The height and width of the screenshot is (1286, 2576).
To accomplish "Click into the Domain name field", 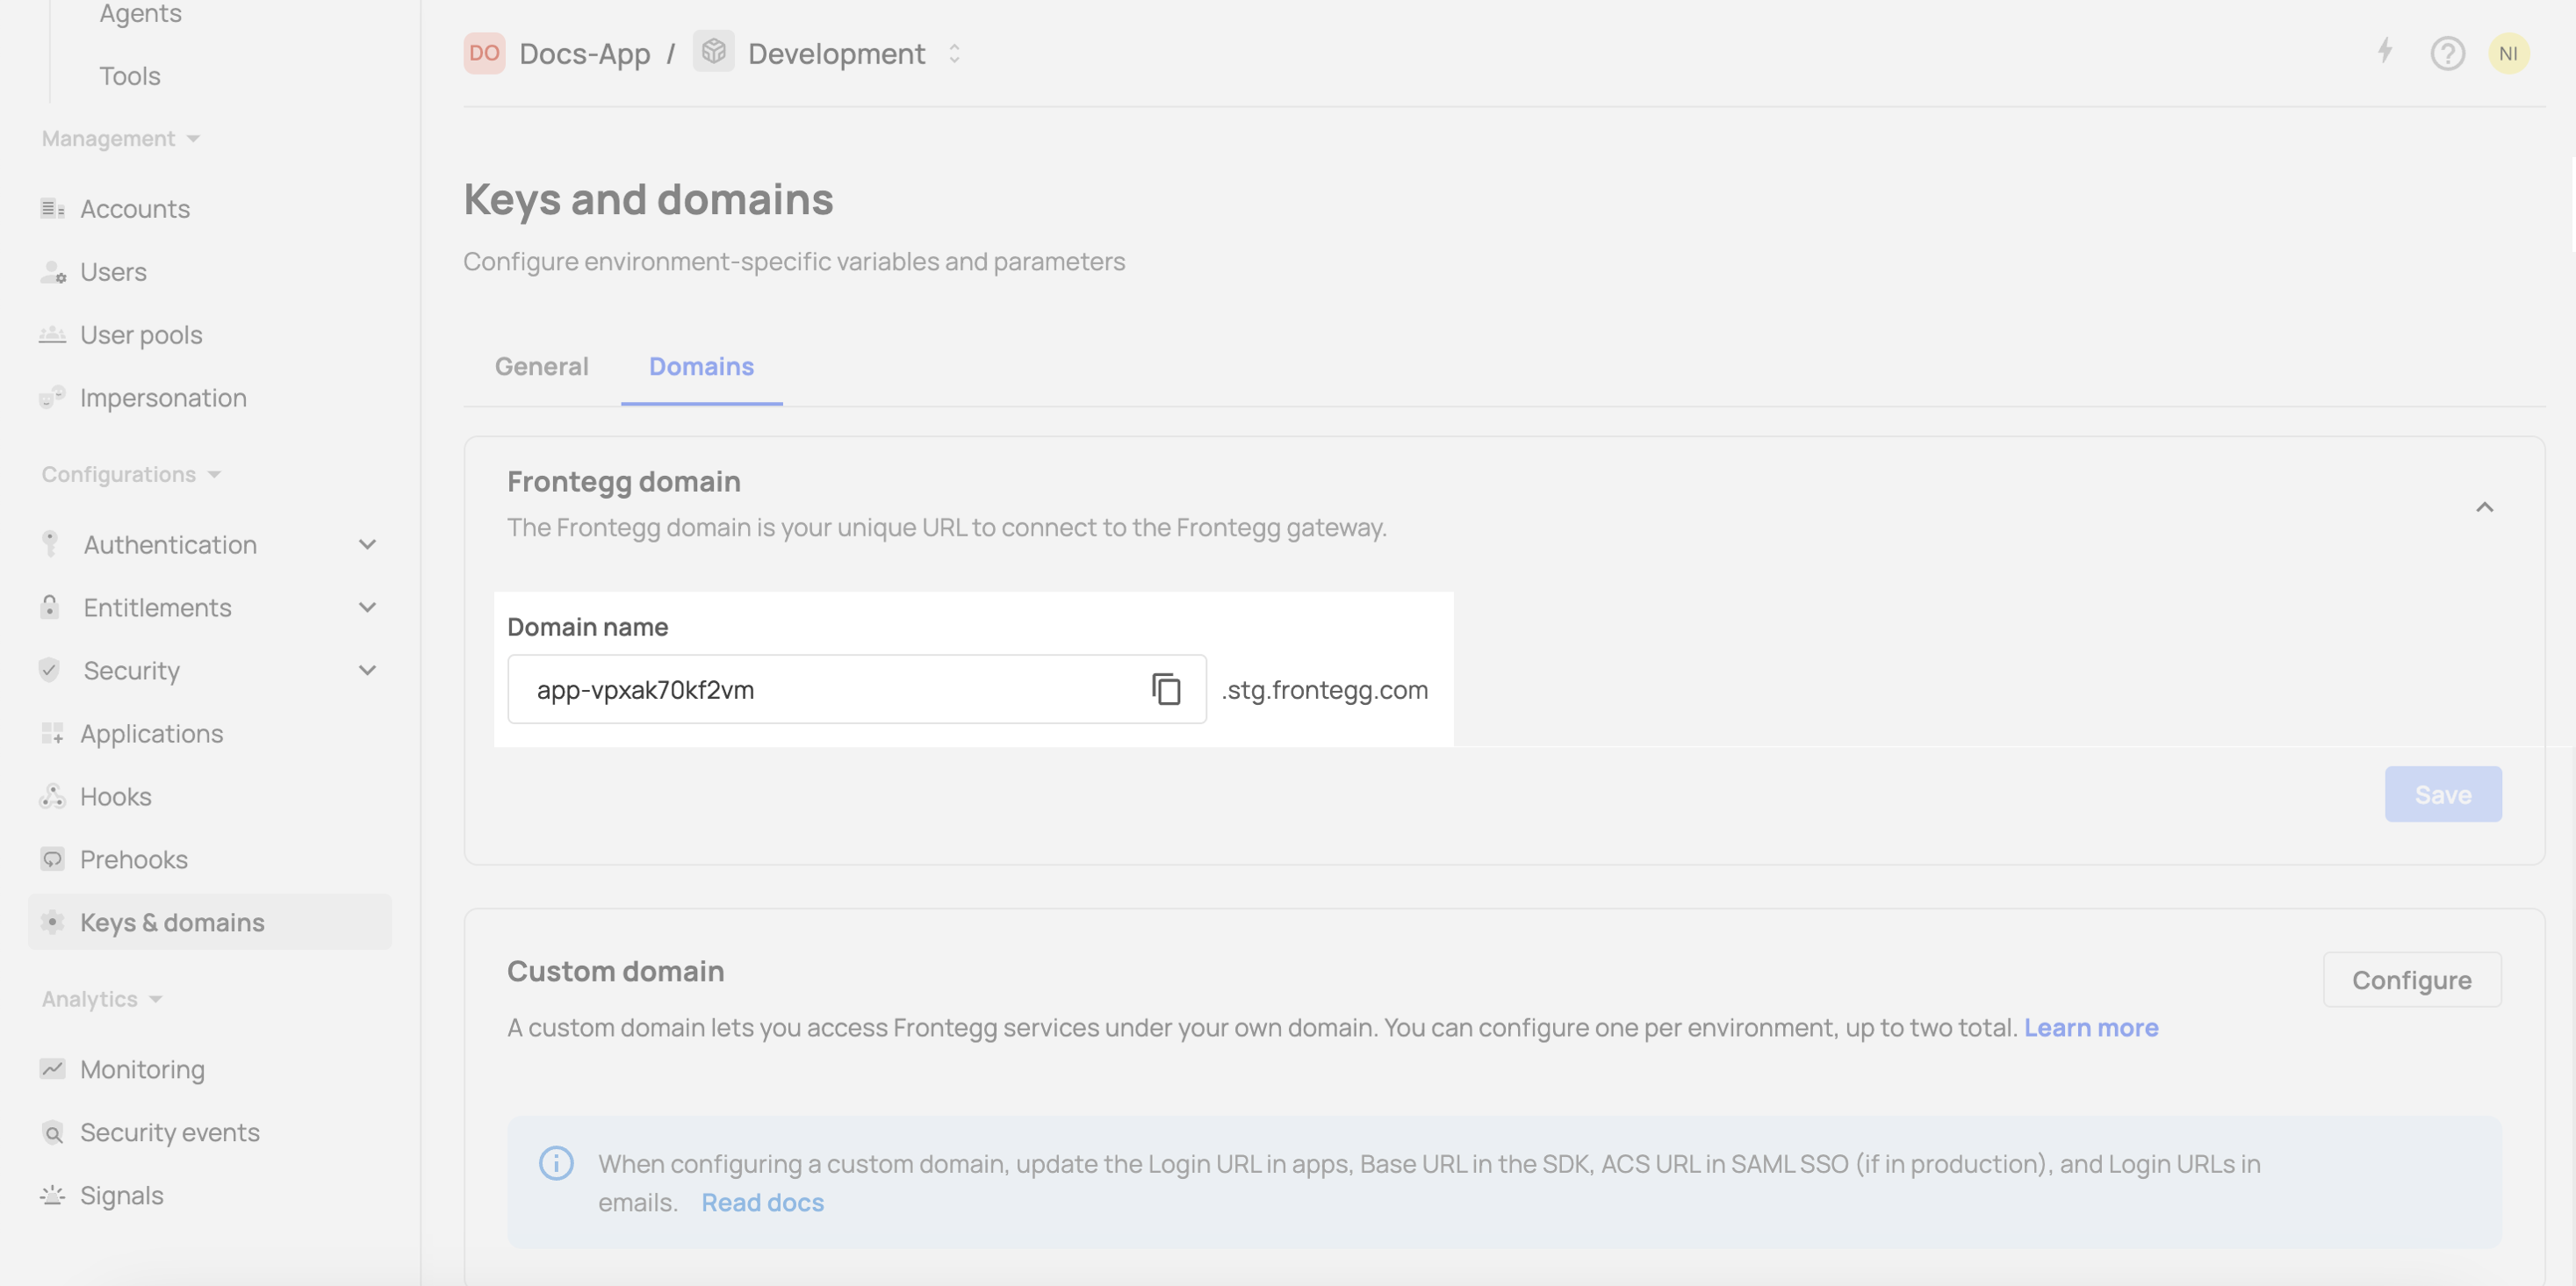I will click(820, 689).
